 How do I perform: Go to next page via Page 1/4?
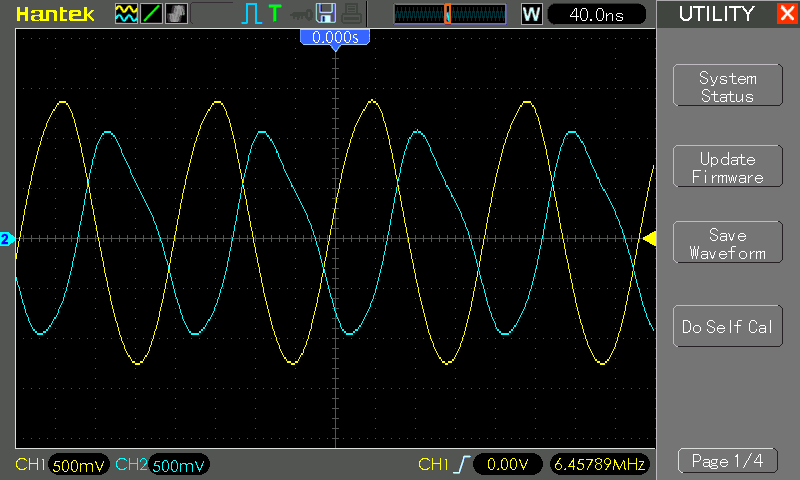point(728,461)
